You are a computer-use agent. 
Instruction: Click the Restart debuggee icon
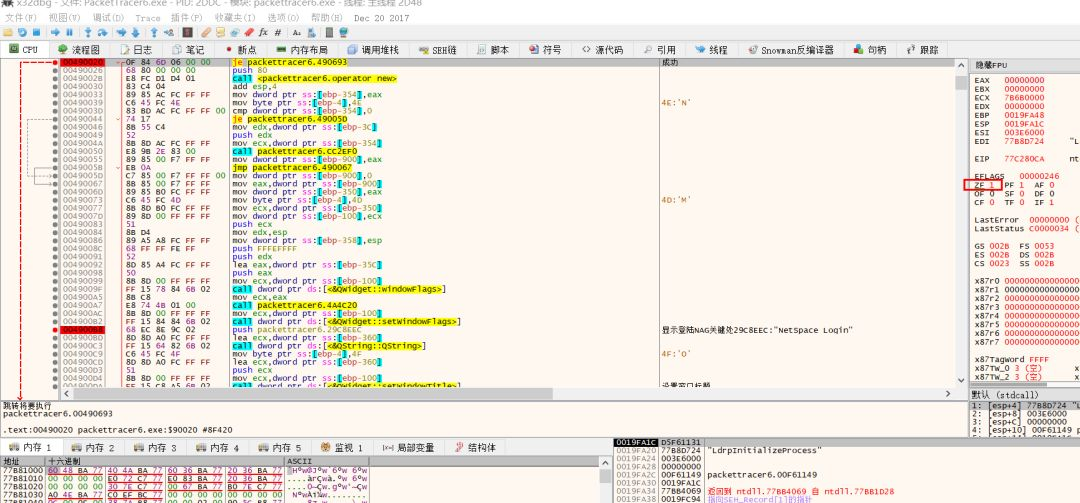[x=22, y=32]
